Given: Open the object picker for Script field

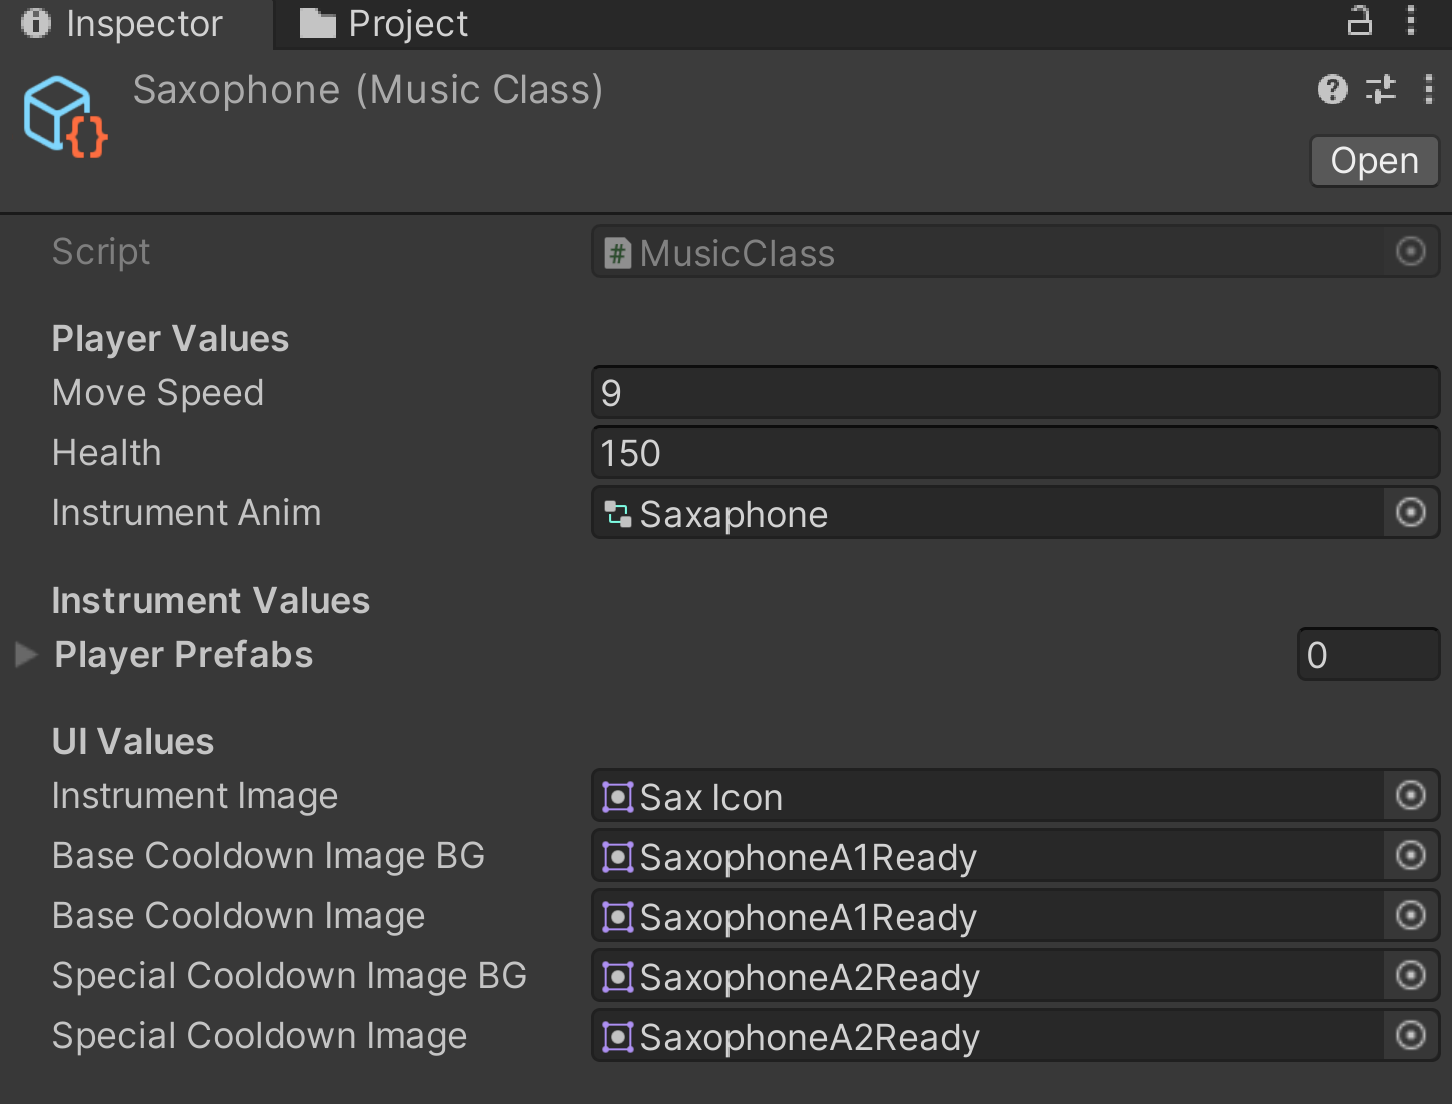Looking at the screenshot, I should (1410, 252).
